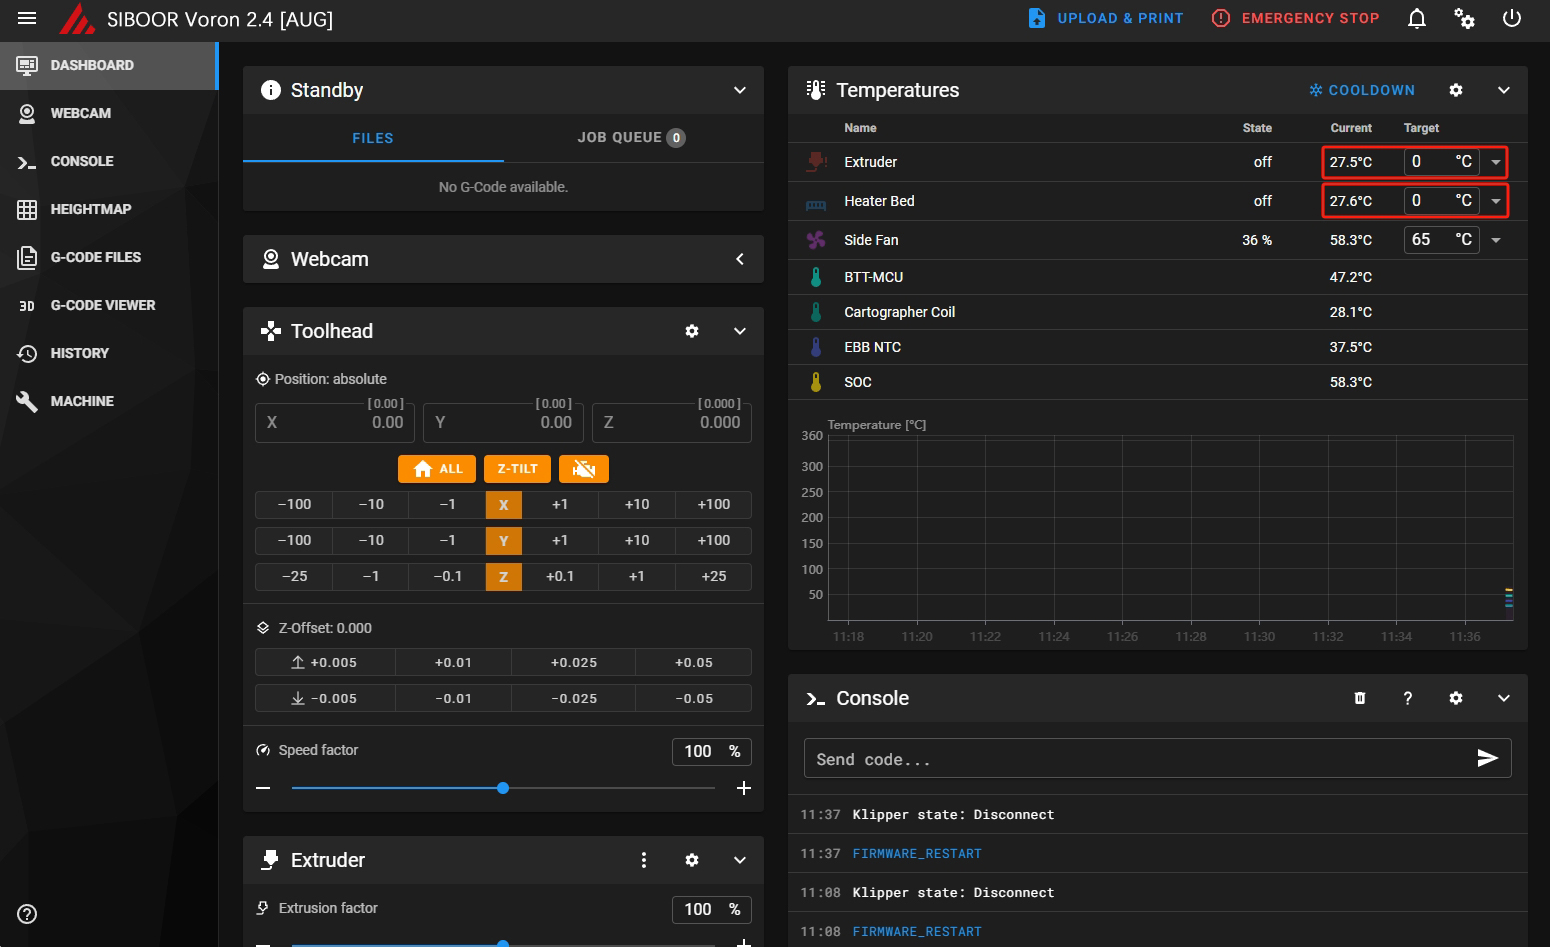Open the notifications bell
This screenshot has width=1550, height=947.
tap(1416, 19)
